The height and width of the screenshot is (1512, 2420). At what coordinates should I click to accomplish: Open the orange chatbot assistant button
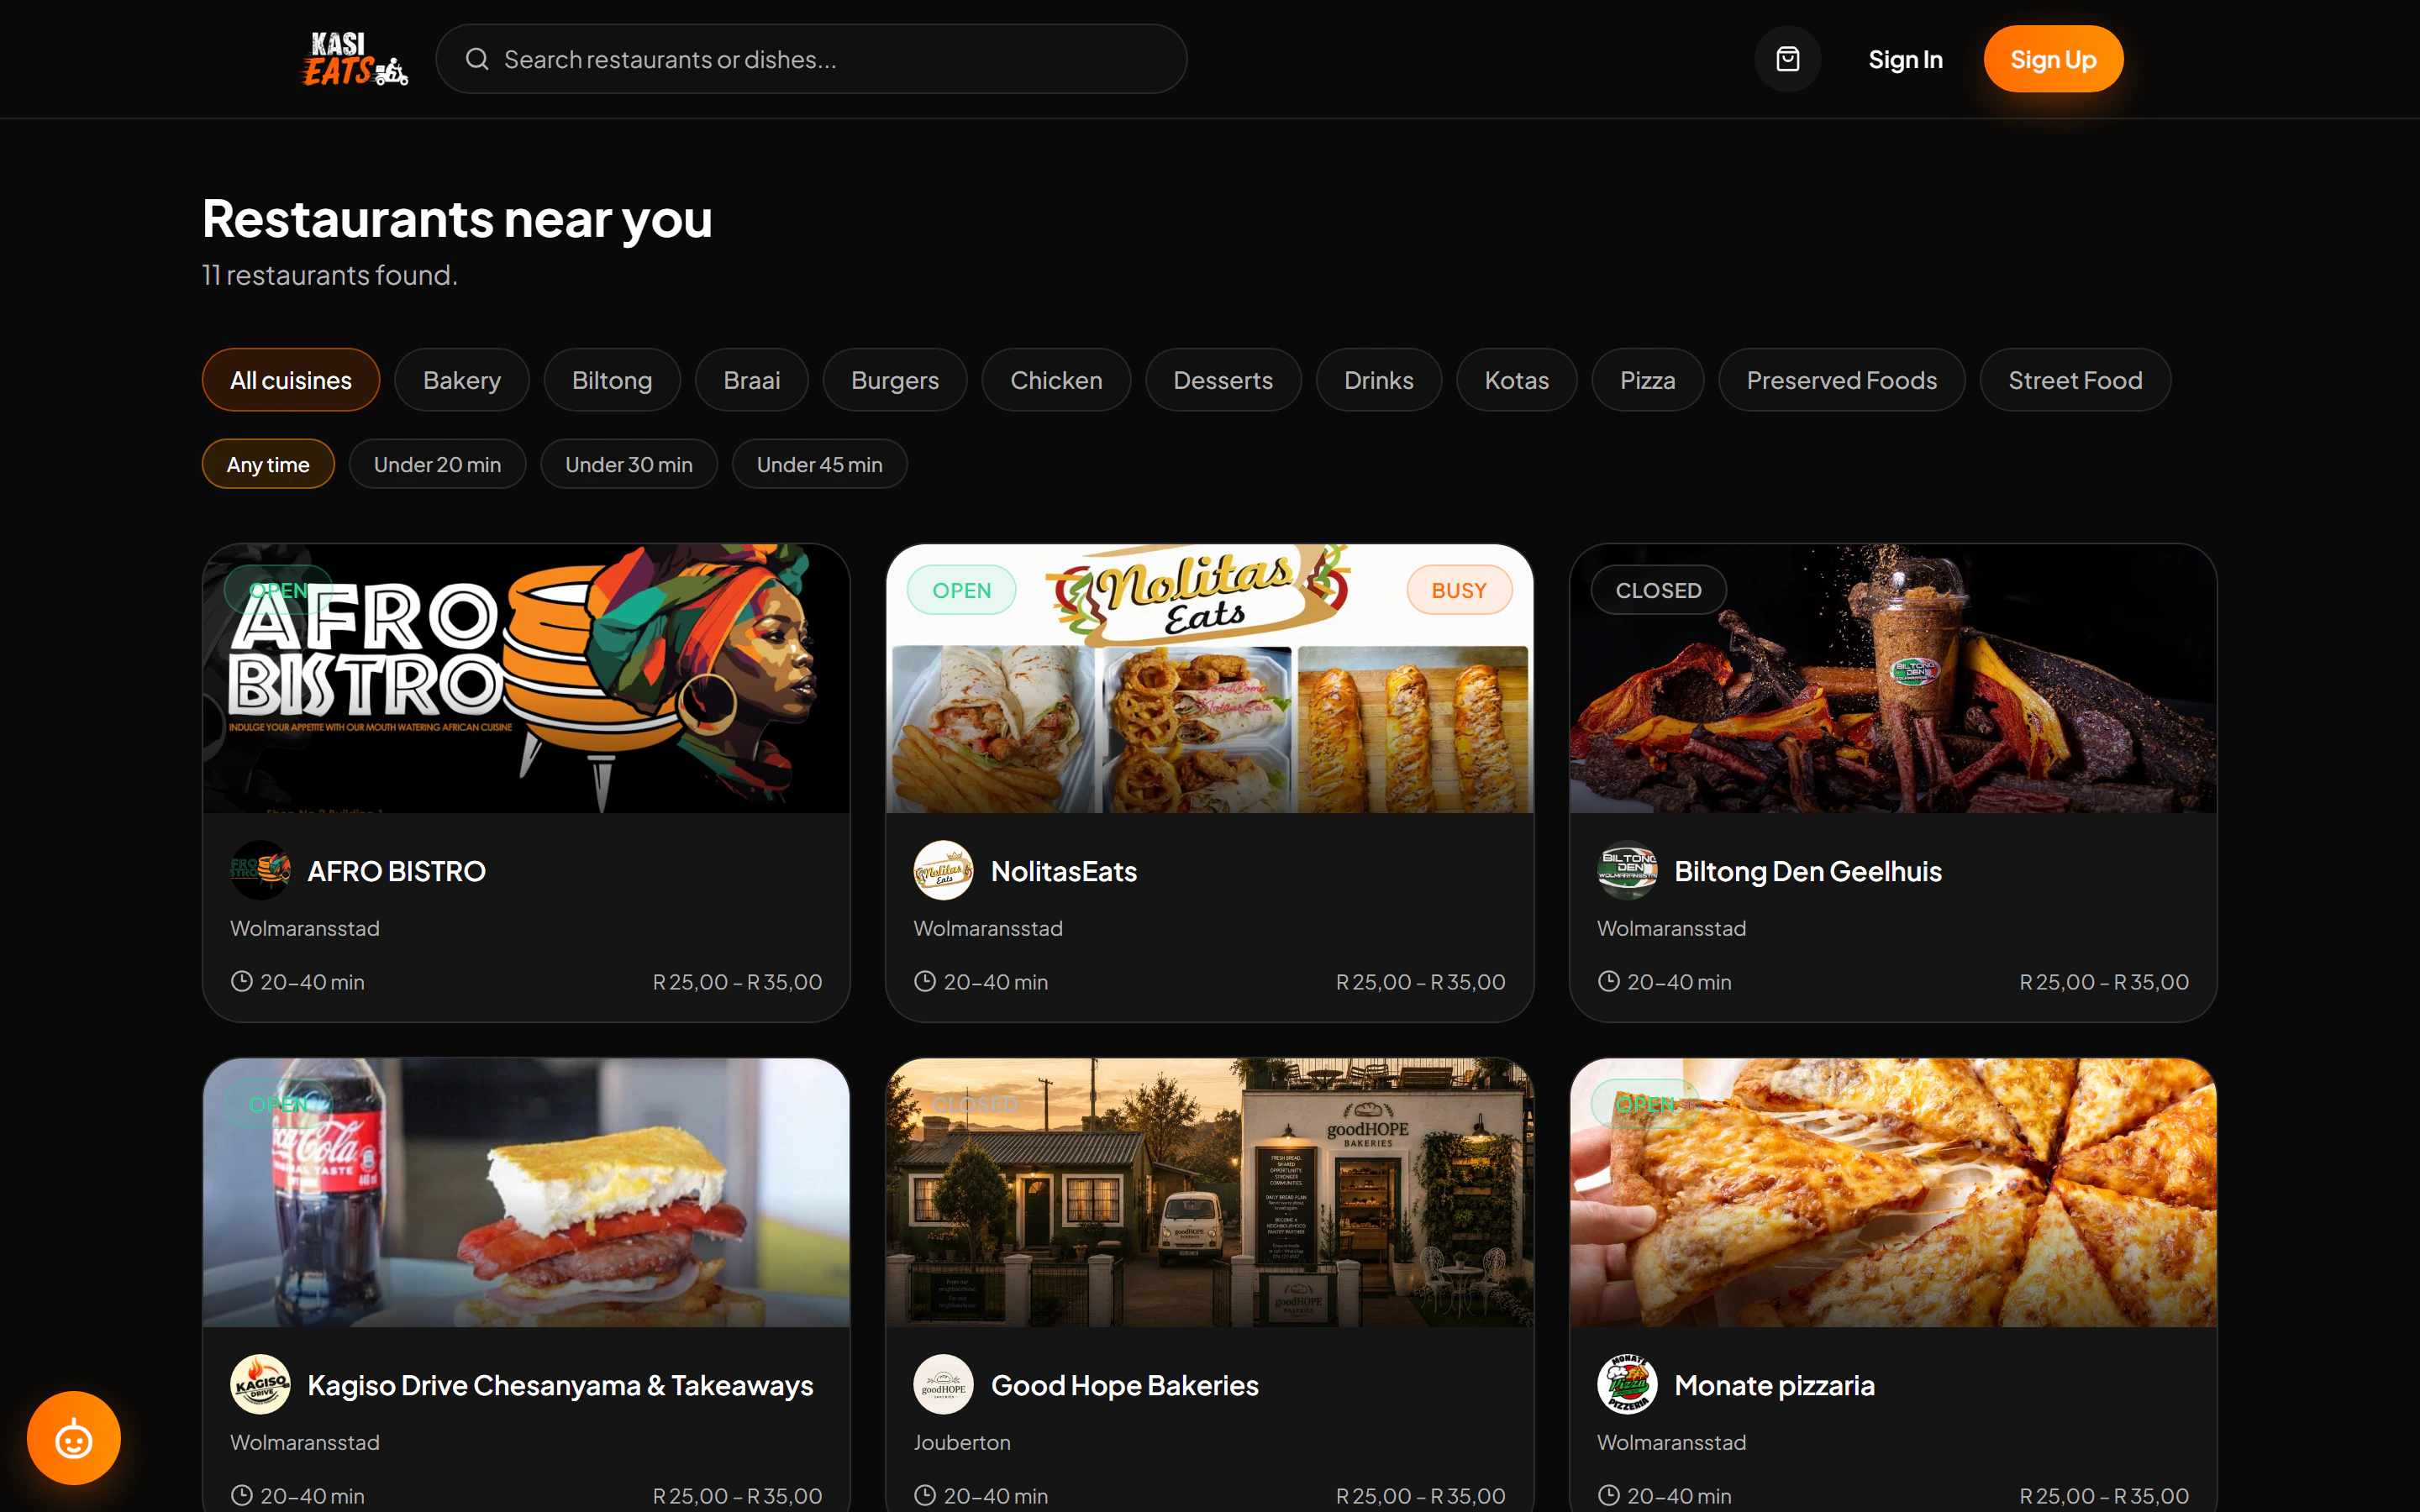[74, 1438]
